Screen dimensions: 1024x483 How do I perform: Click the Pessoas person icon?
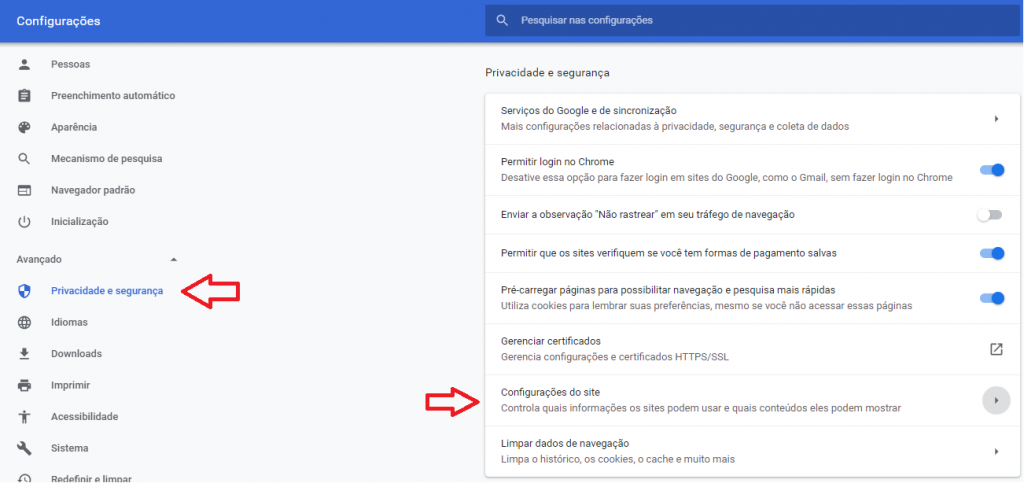point(24,64)
